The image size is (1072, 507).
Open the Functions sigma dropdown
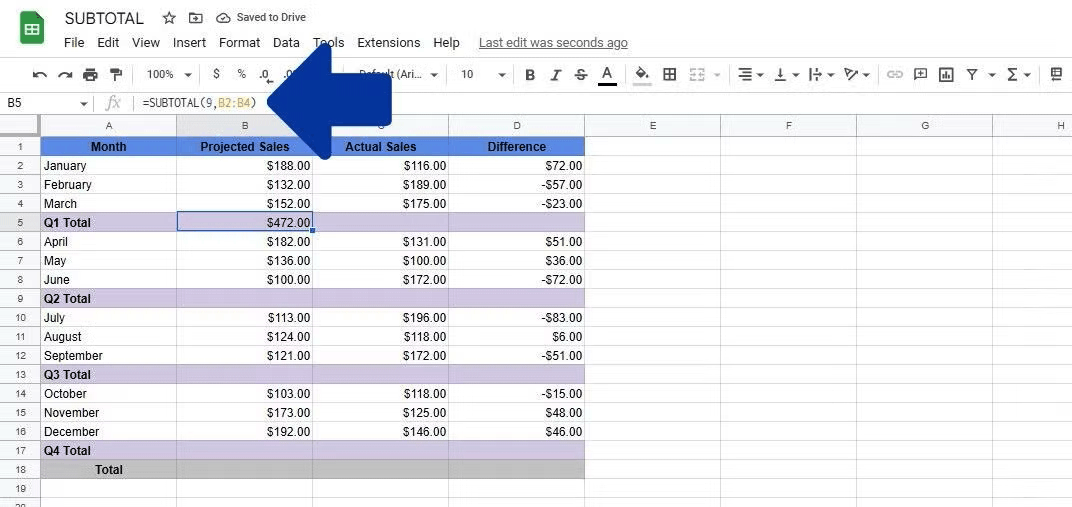point(1019,74)
